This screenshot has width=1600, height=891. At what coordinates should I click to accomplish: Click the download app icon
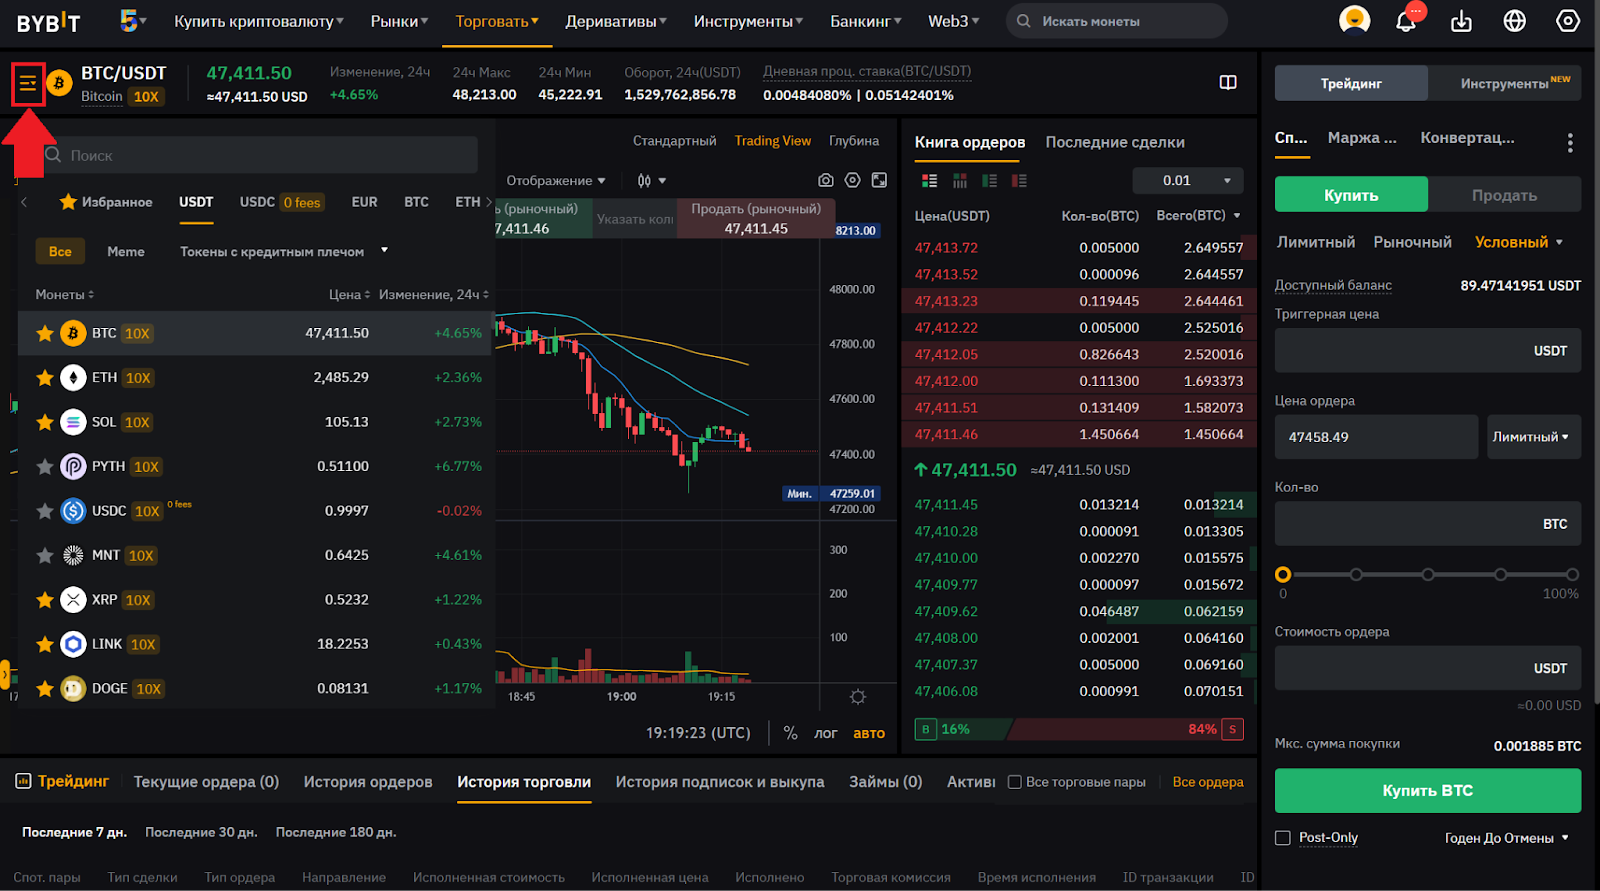(1461, 21)
